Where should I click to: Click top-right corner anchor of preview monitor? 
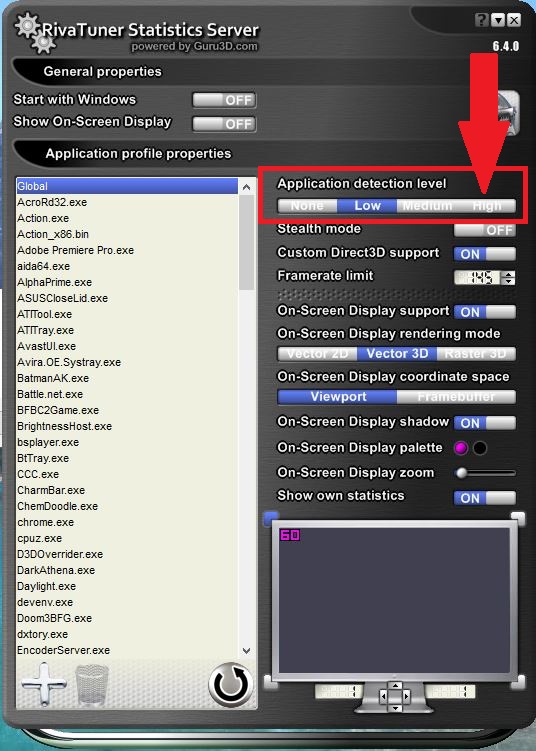click(518, 517)
